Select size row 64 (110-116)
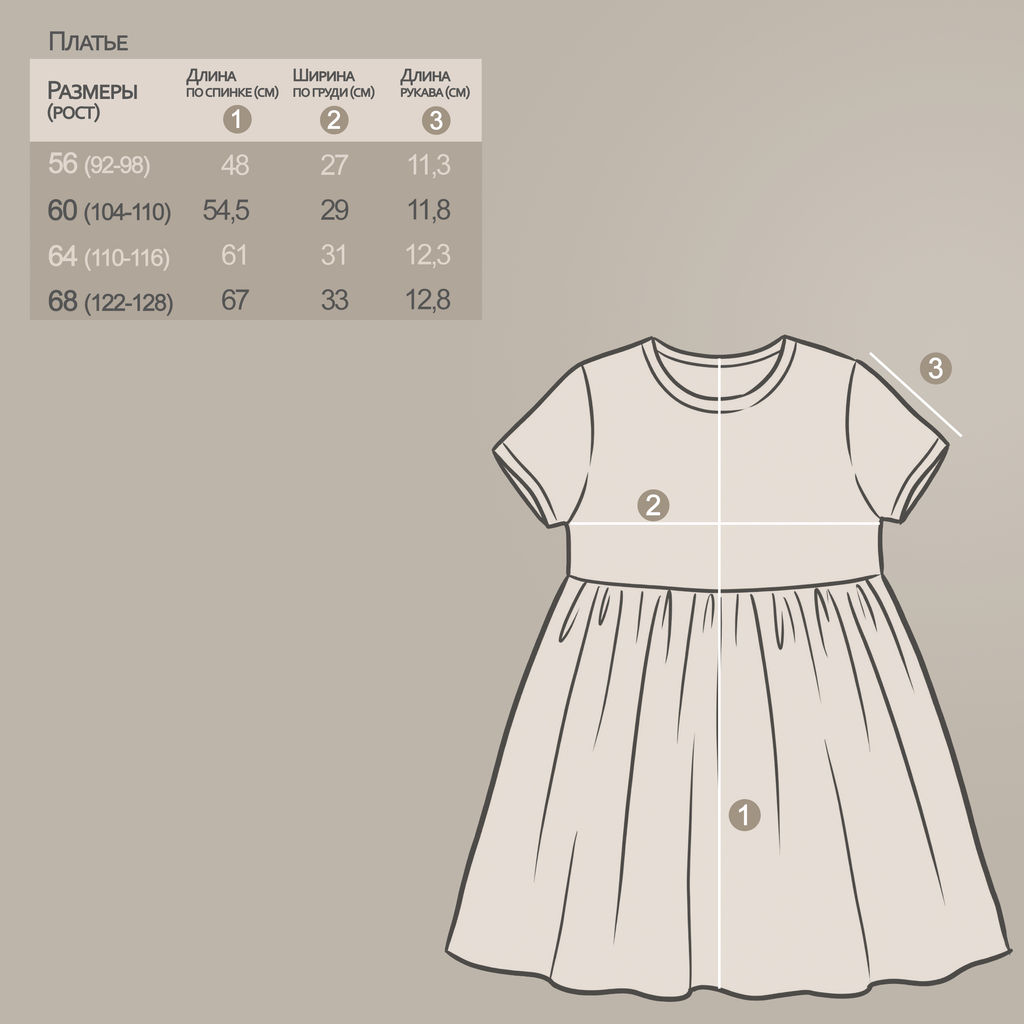 (109, 257)
